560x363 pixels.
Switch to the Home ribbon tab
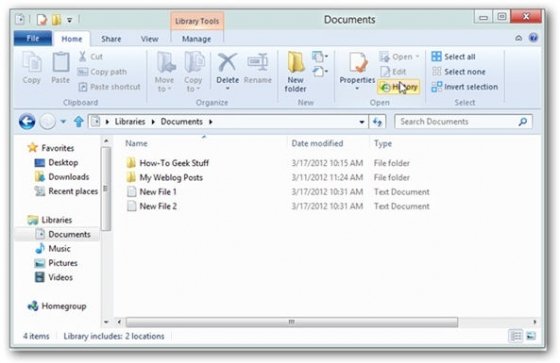point(72,39)
